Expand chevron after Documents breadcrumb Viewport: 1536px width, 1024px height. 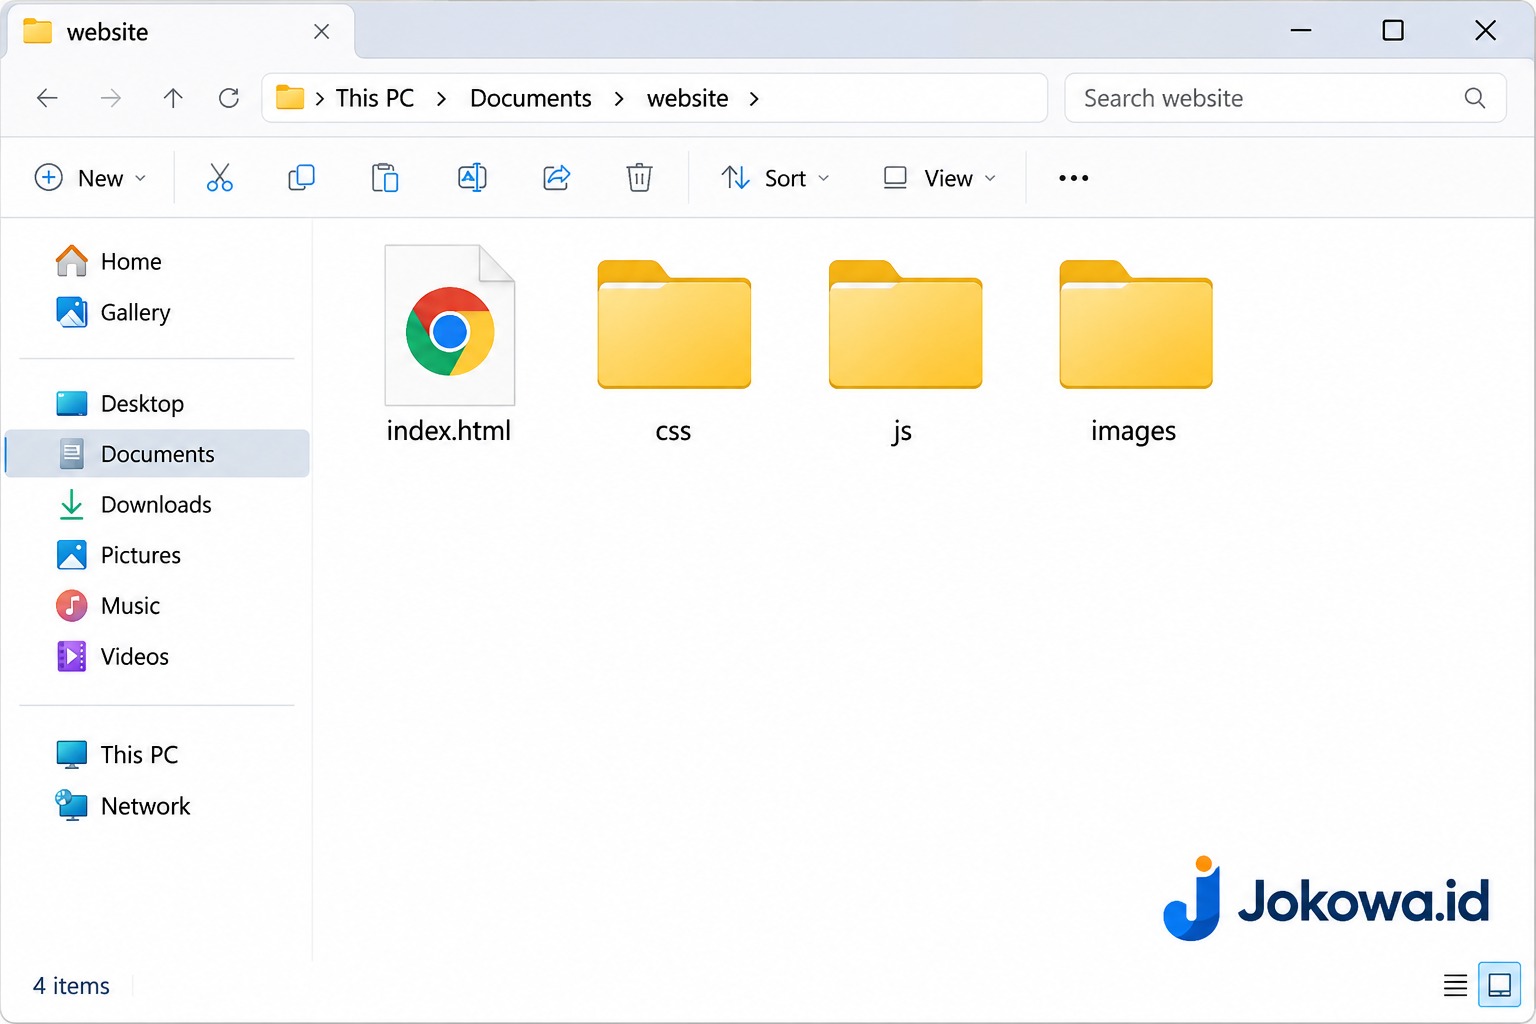click(619, 99)
